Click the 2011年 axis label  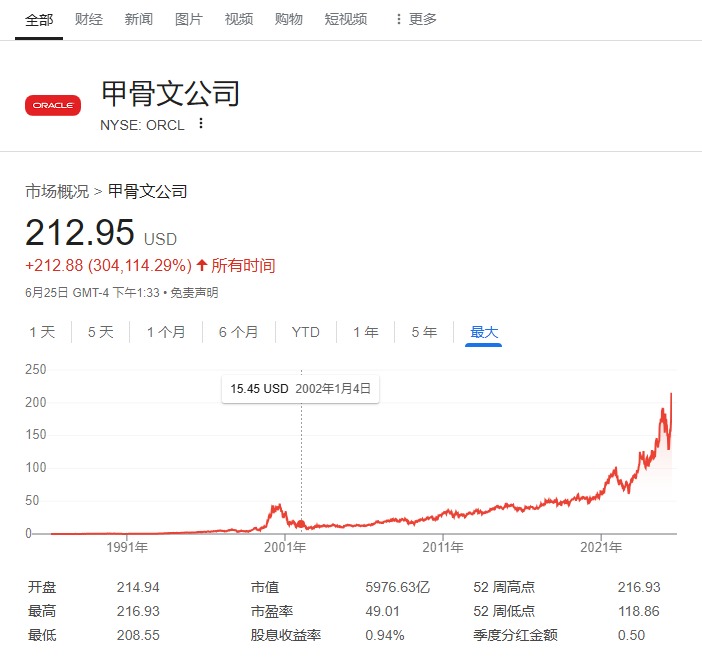pyautogui.click(x=443, y=547)
